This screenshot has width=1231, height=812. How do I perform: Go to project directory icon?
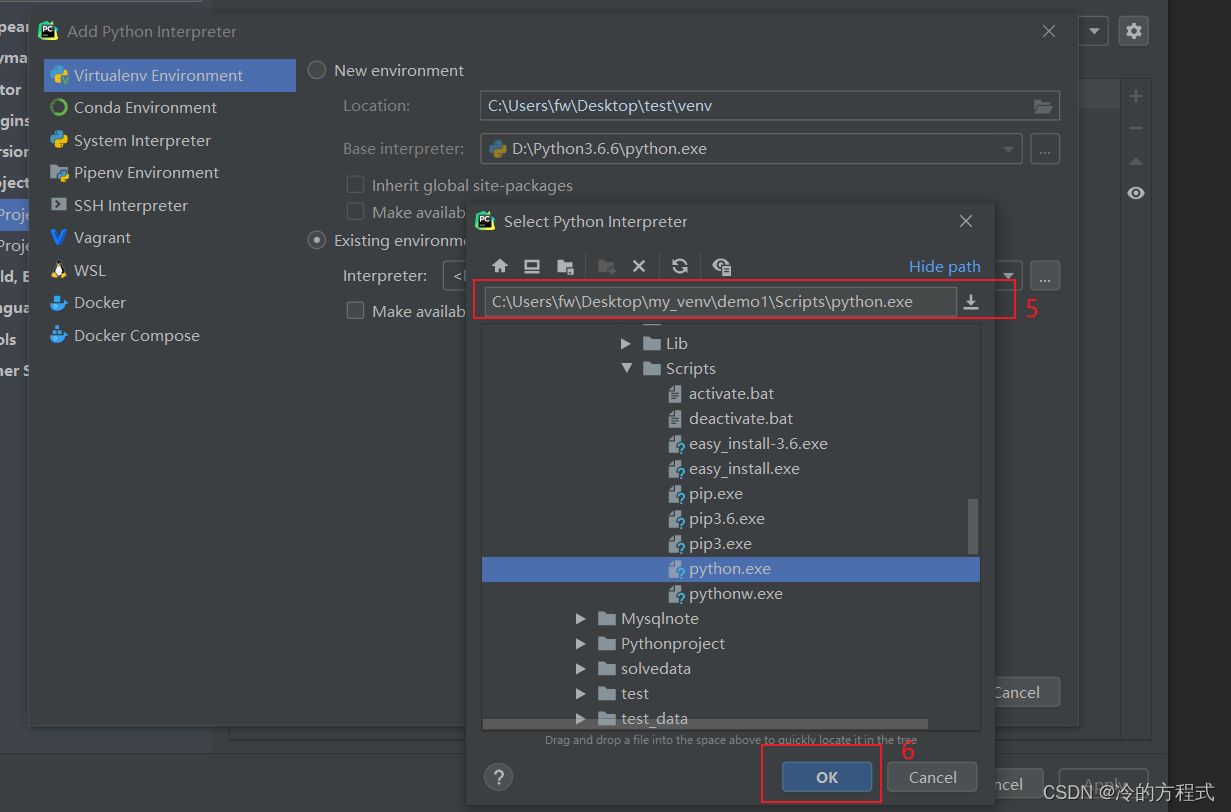click(x=565, y=266)
